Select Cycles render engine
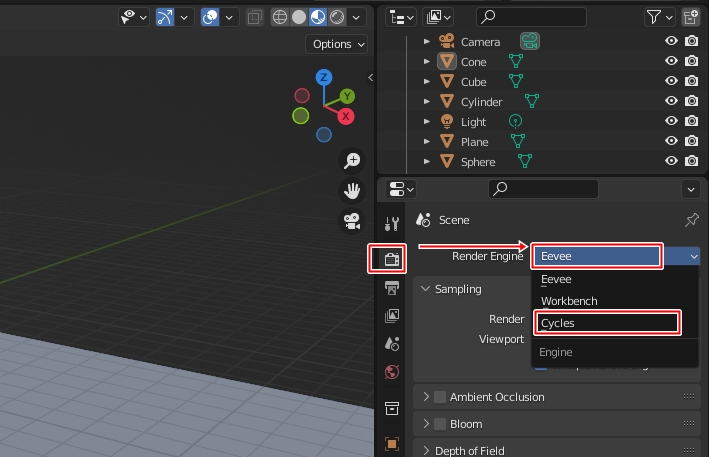The image size is (709, 457). point(607,323)
